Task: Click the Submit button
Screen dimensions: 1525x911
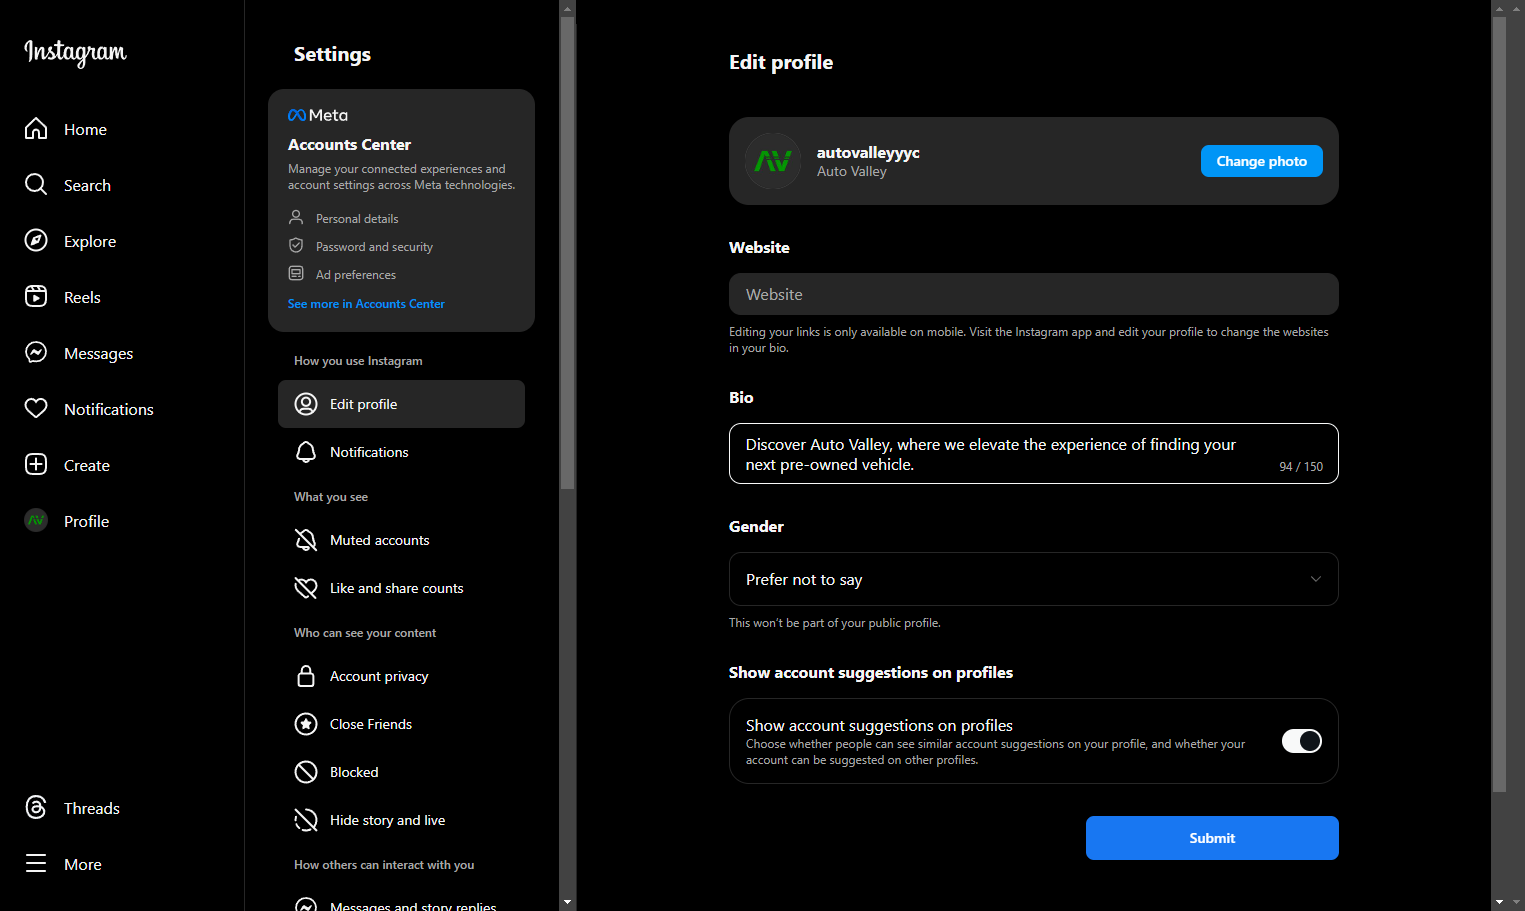Action: [1212, 838]
